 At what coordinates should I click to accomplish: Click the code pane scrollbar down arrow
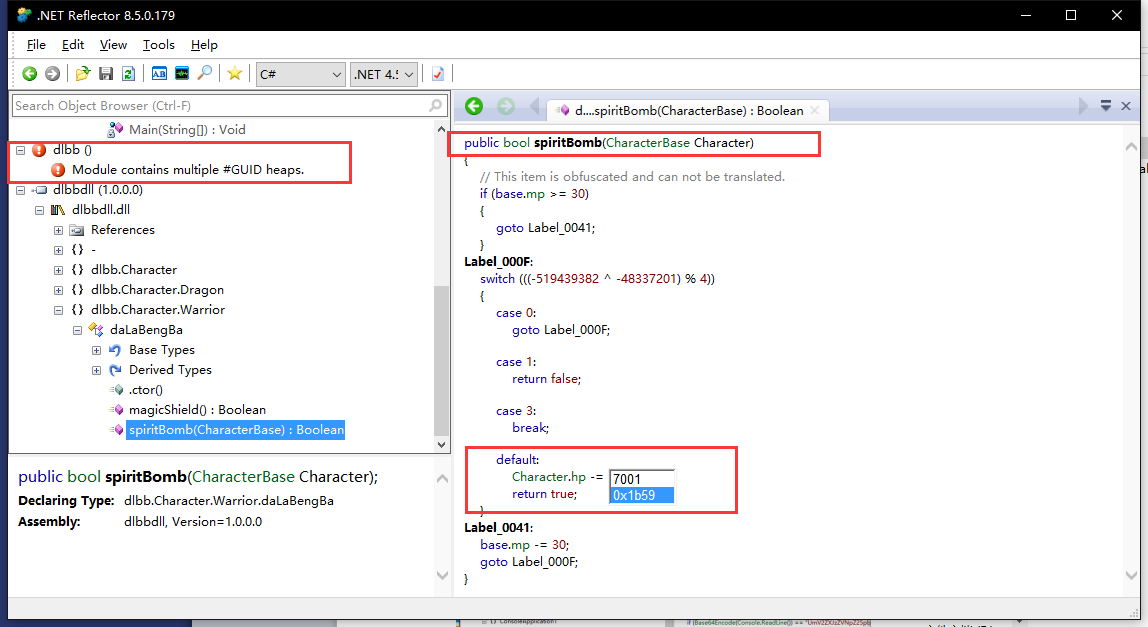(1131, 576)
